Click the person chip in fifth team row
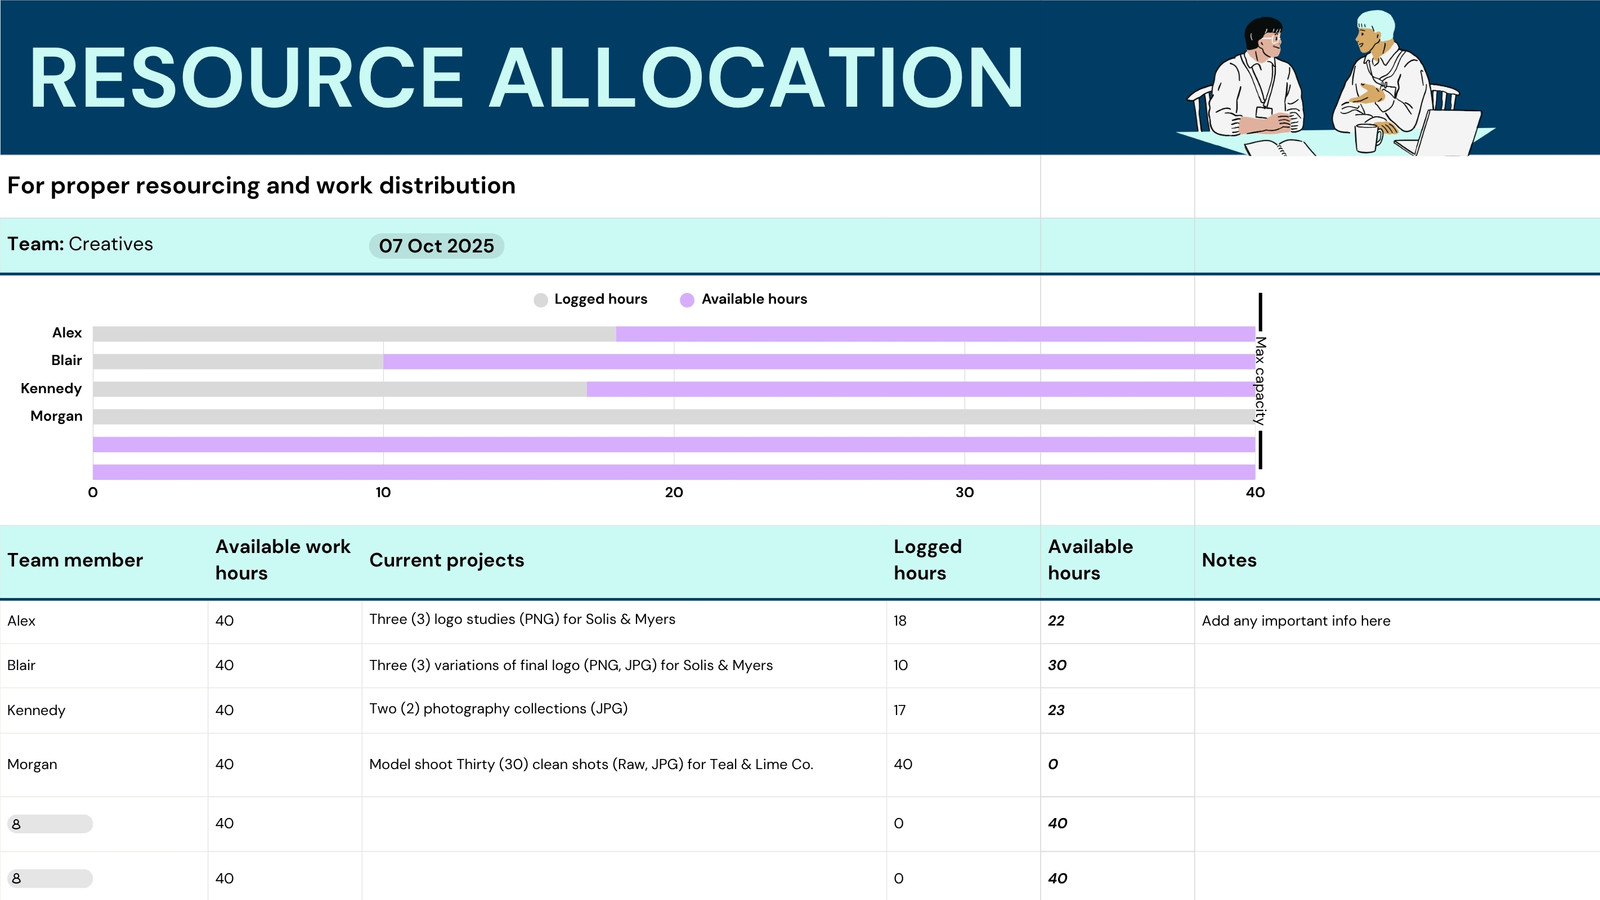The height and width of the screenshot is (900, 1600). click(50, 824)
